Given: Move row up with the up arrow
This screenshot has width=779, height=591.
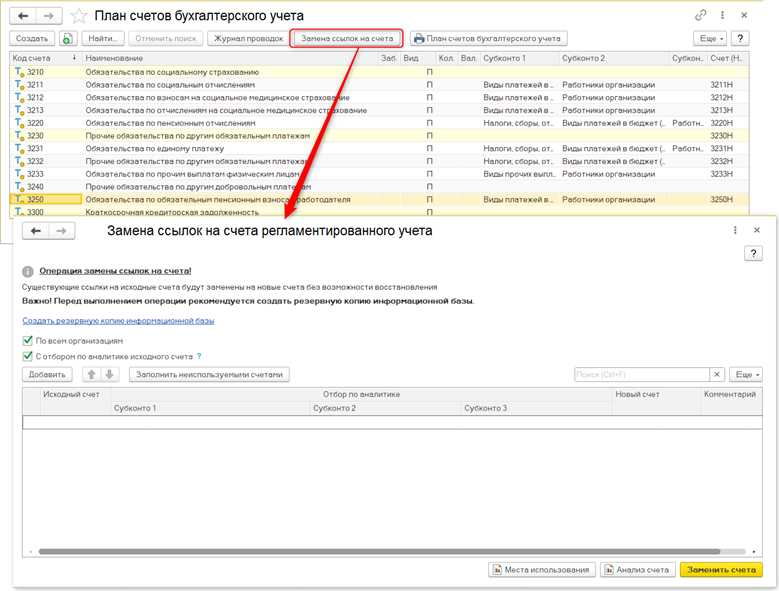Looking at the screenshot, I should click(92, 374).
